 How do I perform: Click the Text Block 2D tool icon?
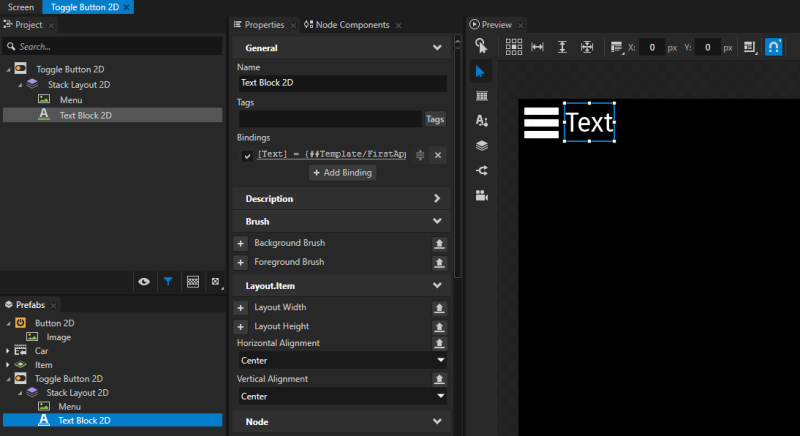click(481, 120)
